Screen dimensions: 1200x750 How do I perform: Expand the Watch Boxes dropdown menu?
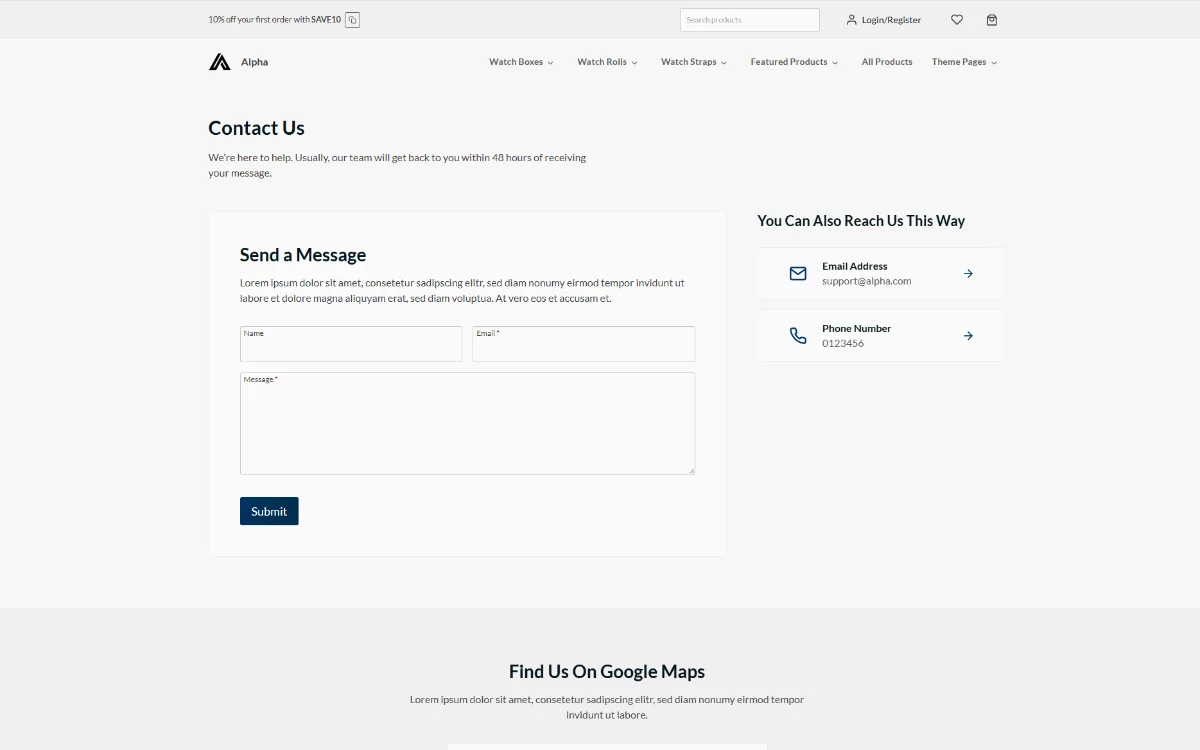click(x=521, y=62)
